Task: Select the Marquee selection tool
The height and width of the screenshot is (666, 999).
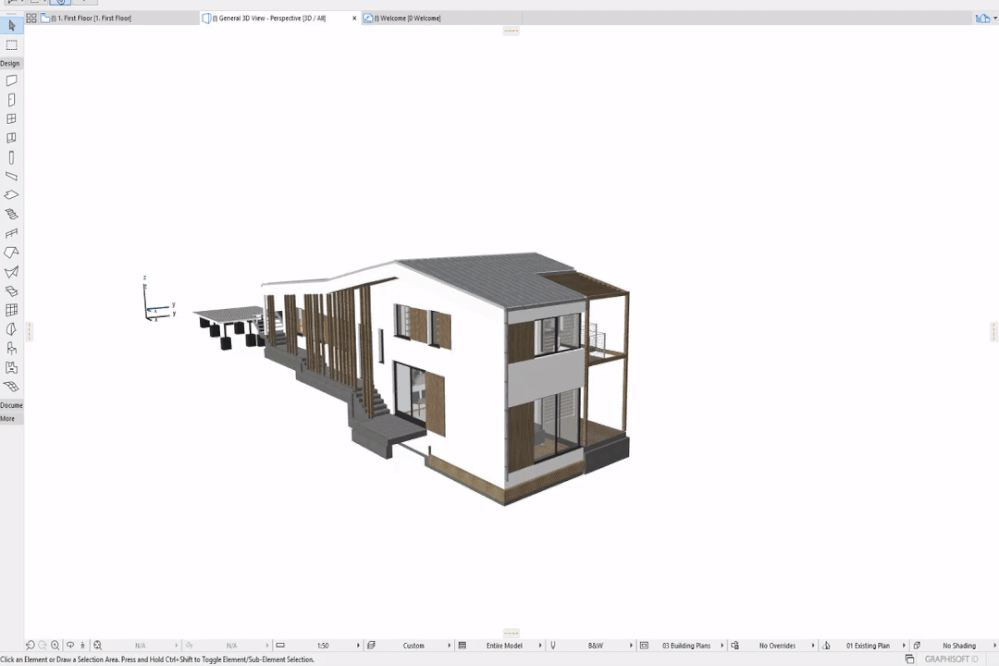Action: (x=11, y=45)
